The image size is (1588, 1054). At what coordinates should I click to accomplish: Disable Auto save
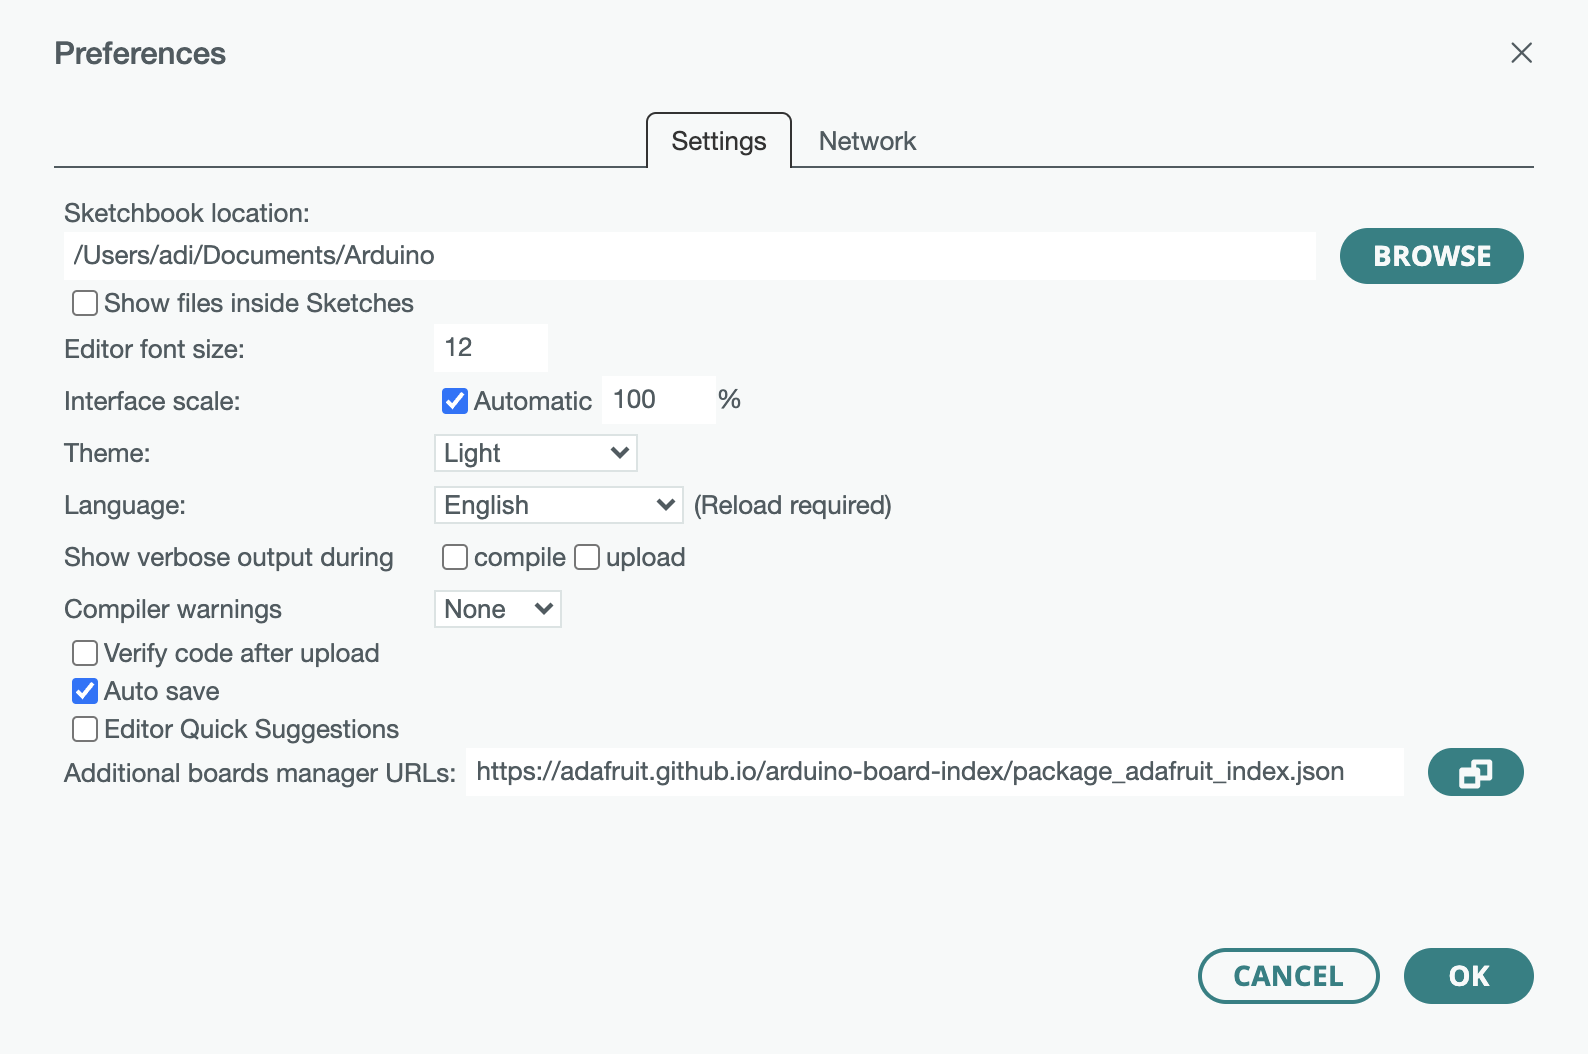[x=85, y=691]
